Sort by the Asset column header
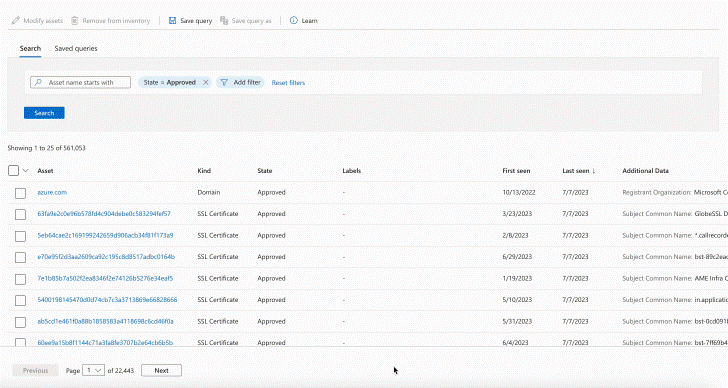Screen dimensions: 728x388 (46, 171)
